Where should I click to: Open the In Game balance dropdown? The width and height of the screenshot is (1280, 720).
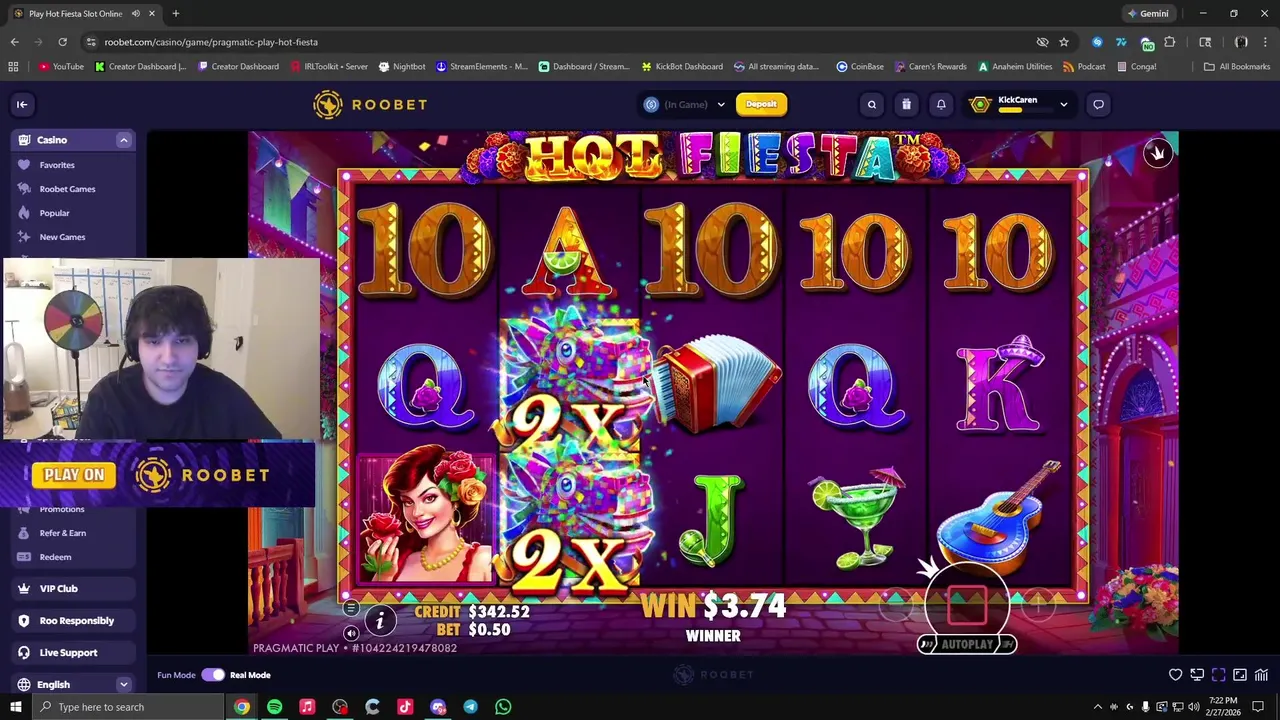(685, 104)
